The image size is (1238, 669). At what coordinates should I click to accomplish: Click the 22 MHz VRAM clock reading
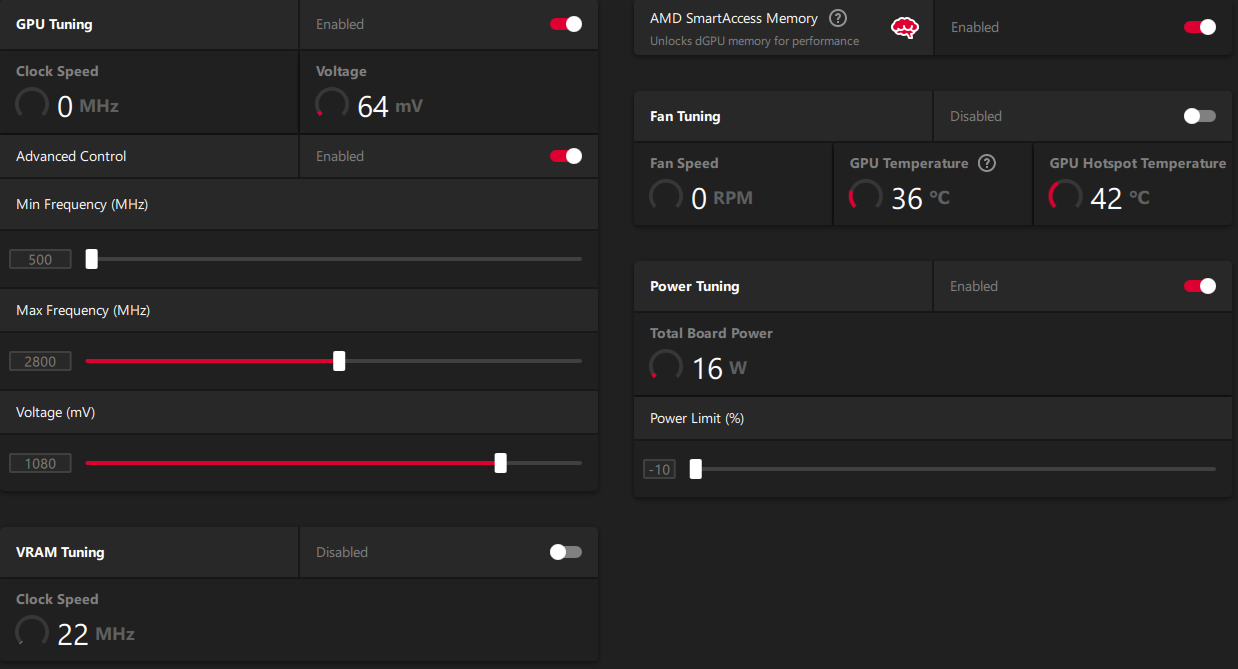96,634
